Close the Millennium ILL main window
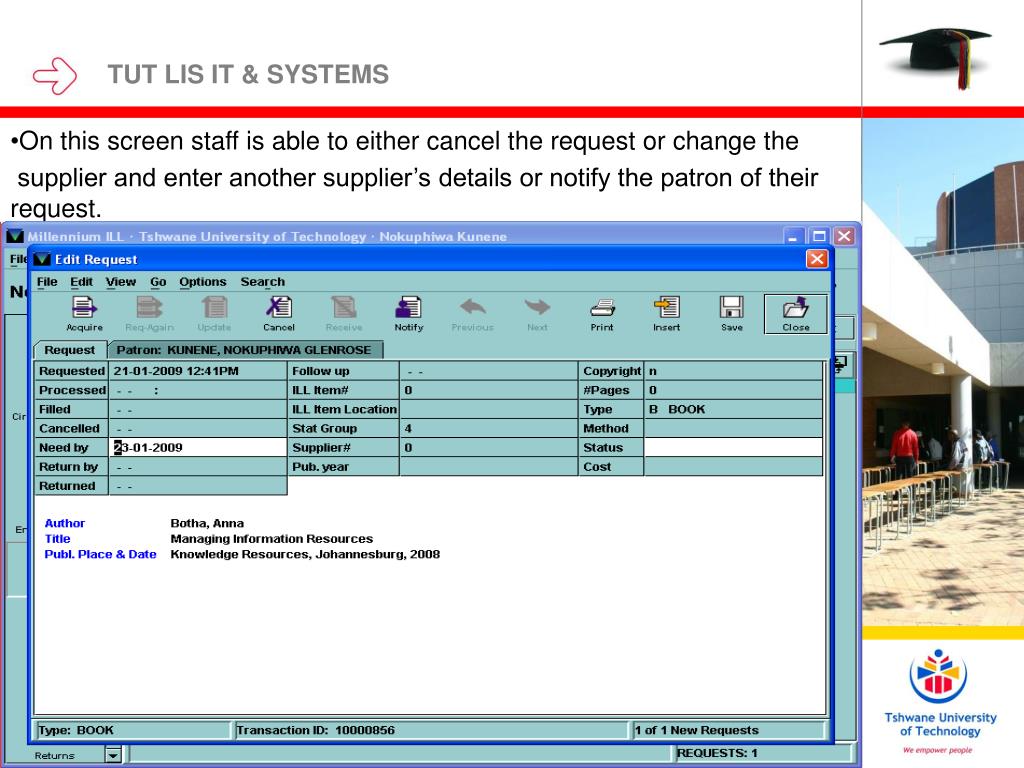Screen dimensions: 1024x768 pos(844,236)
